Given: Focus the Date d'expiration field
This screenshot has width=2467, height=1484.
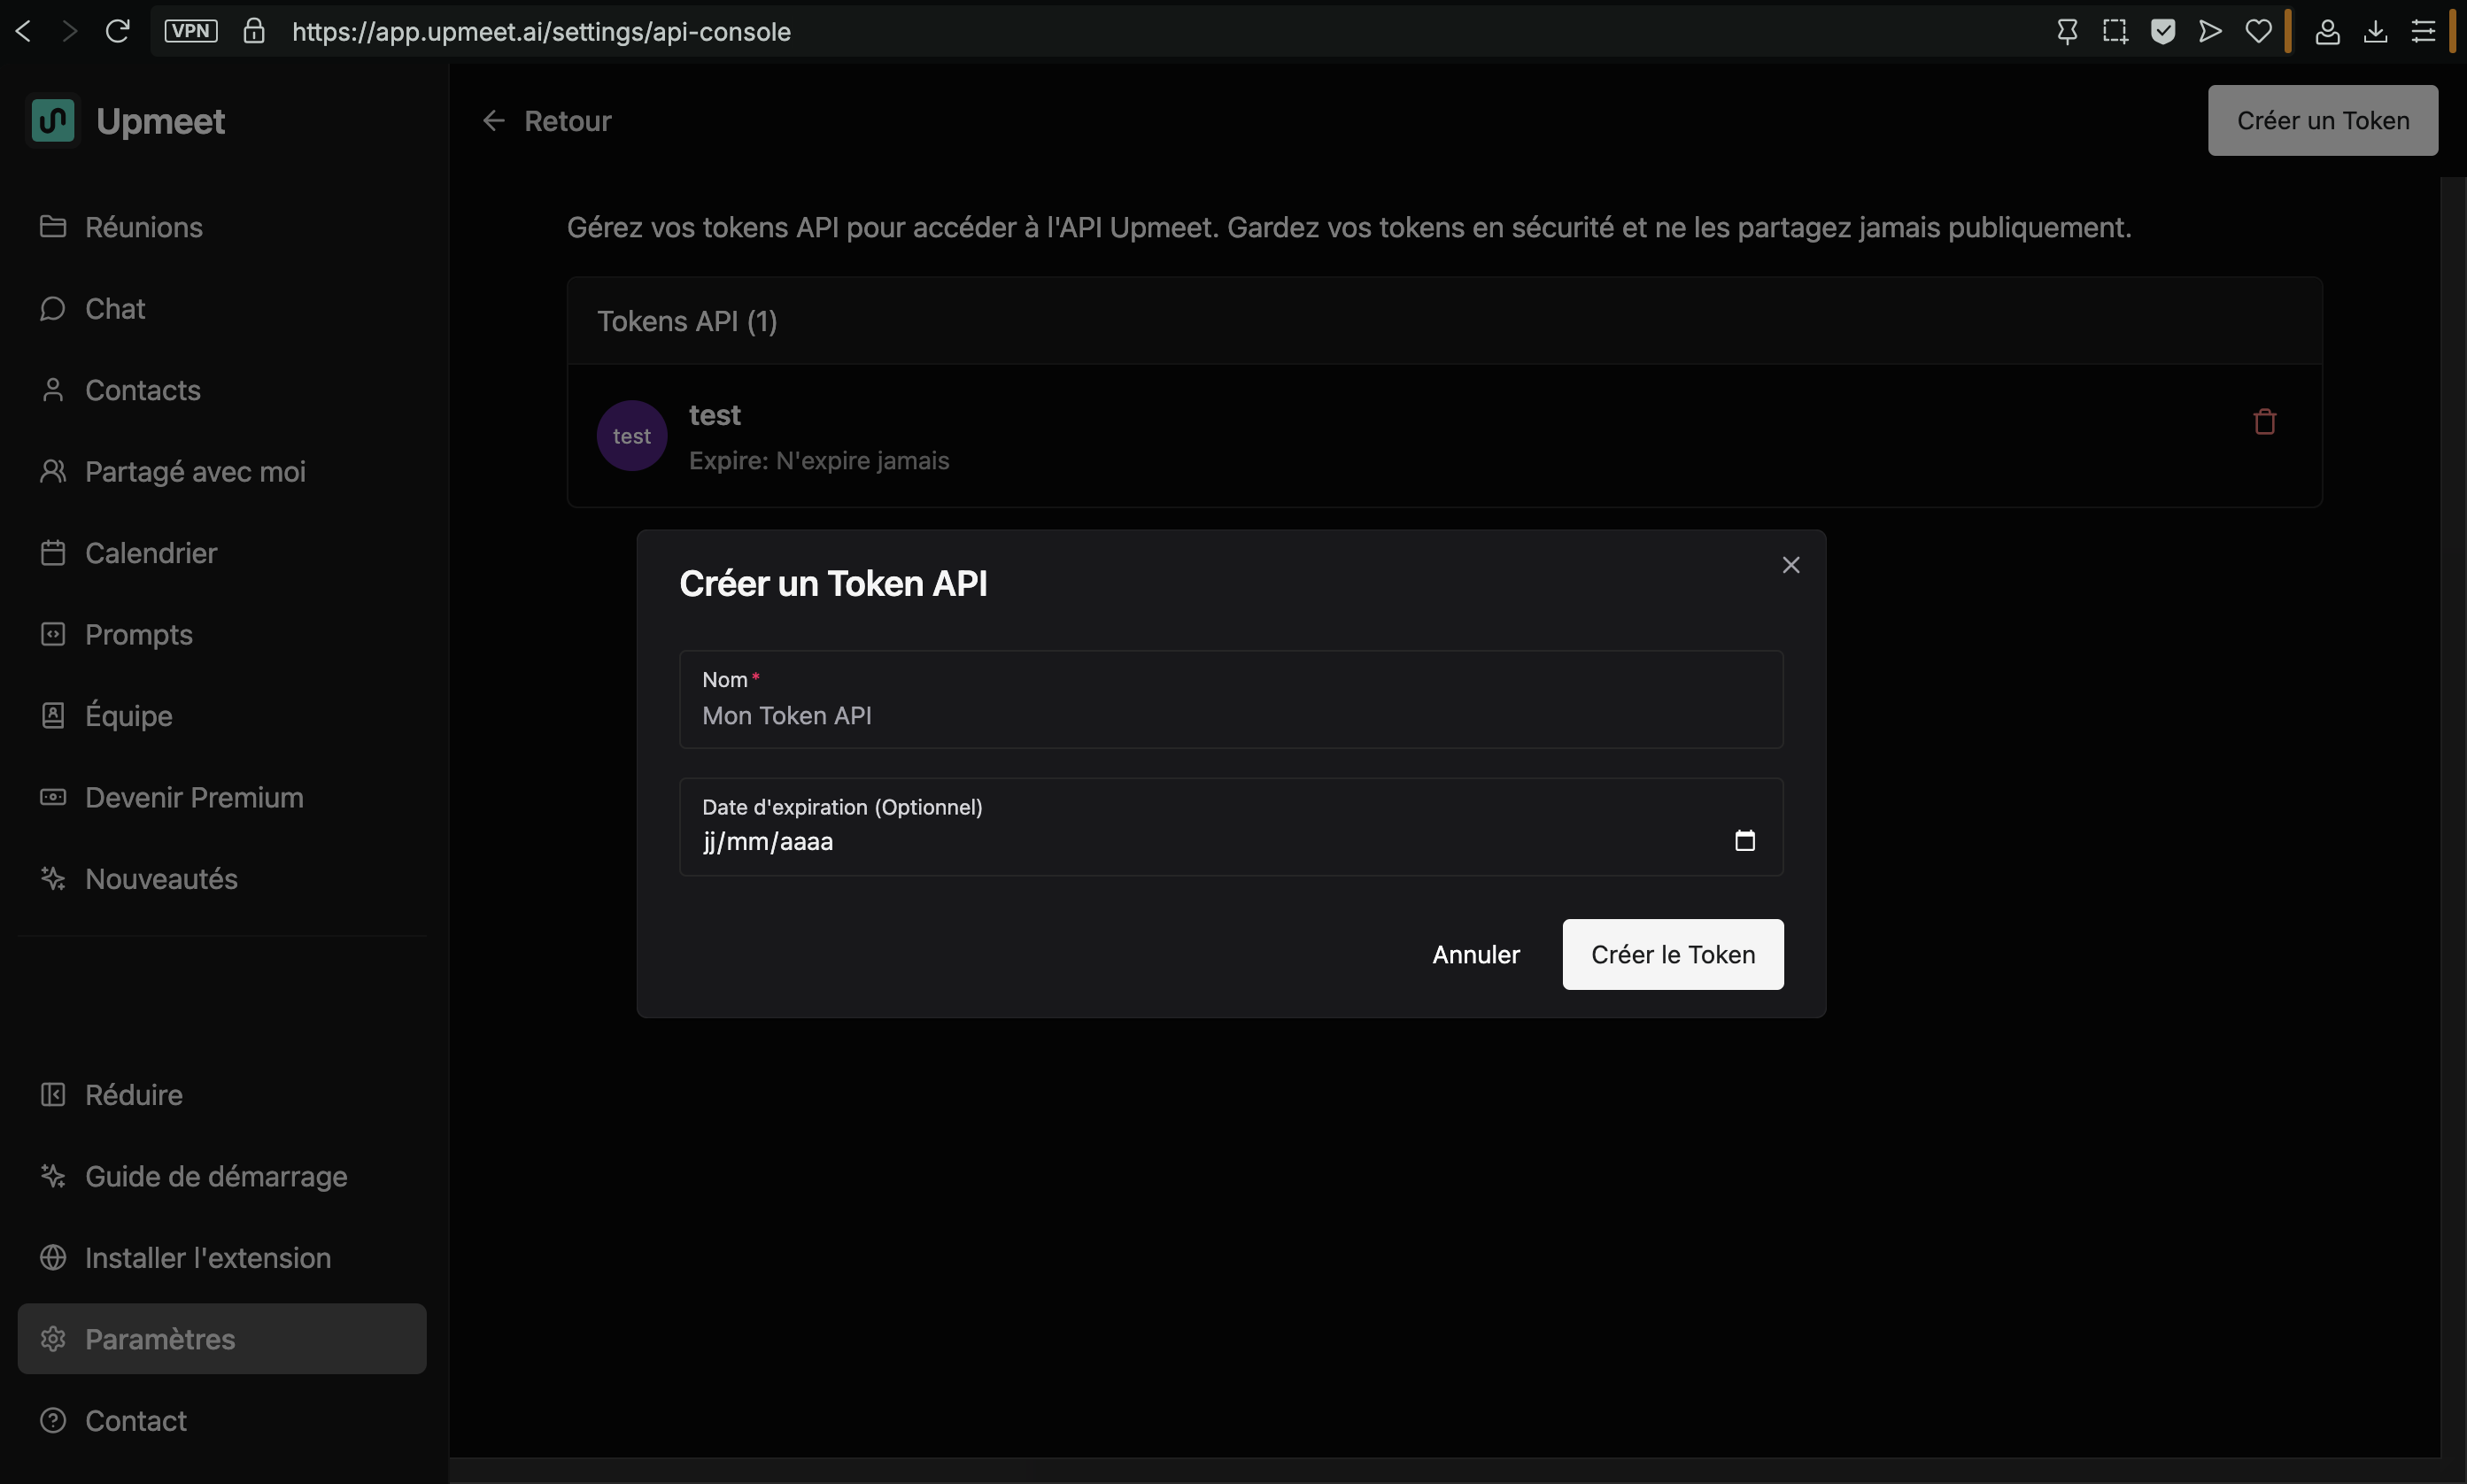Looking at the screenshot, I should click(1231, 827).
